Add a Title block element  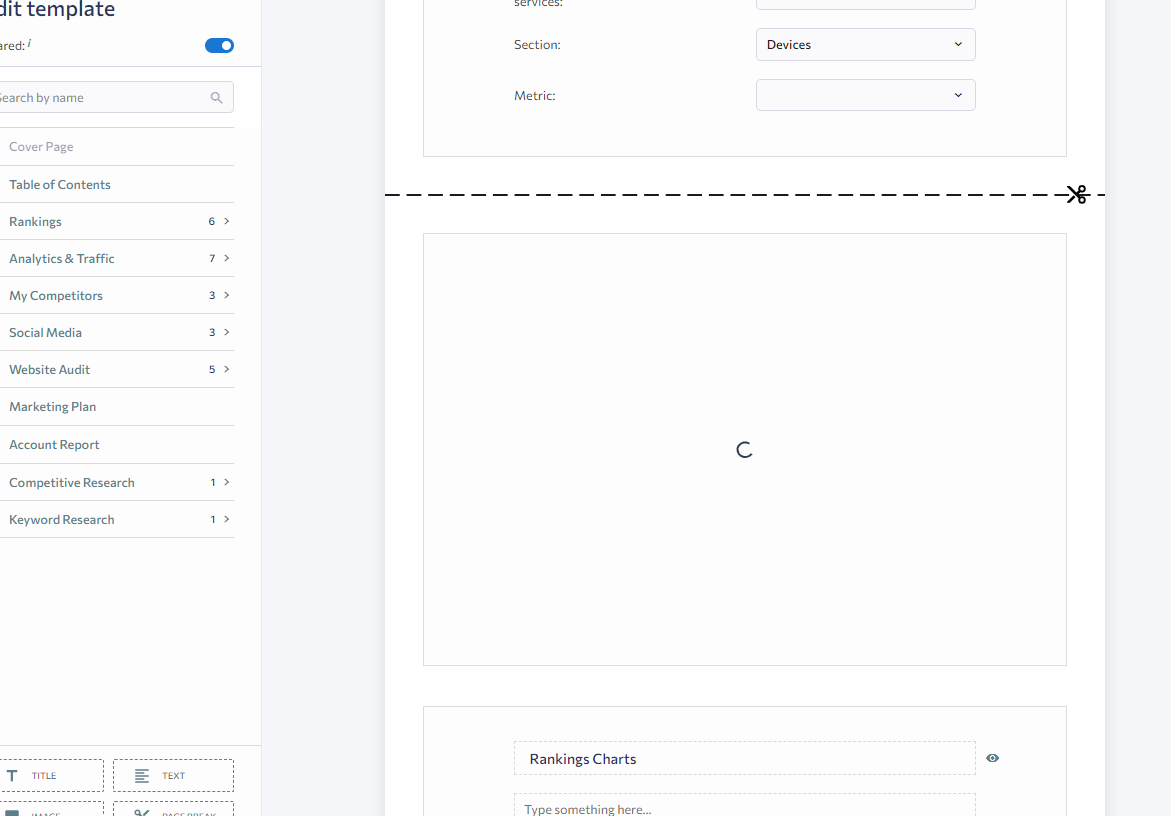[52, 776]
